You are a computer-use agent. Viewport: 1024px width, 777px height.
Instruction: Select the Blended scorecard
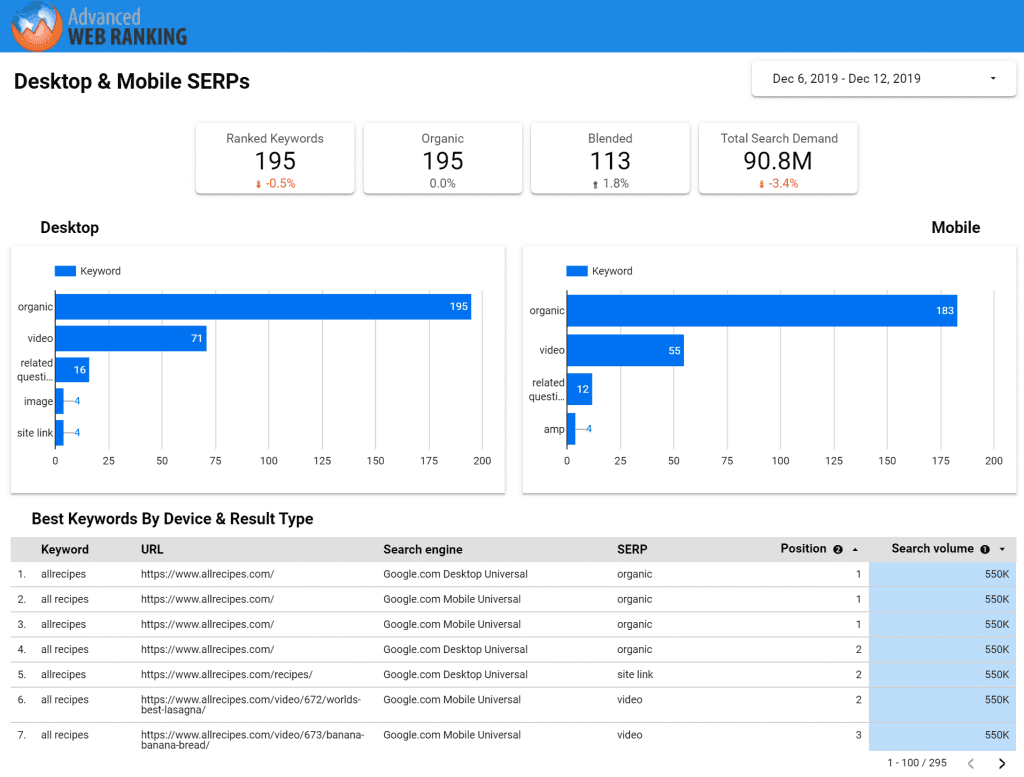pos(610,159)
